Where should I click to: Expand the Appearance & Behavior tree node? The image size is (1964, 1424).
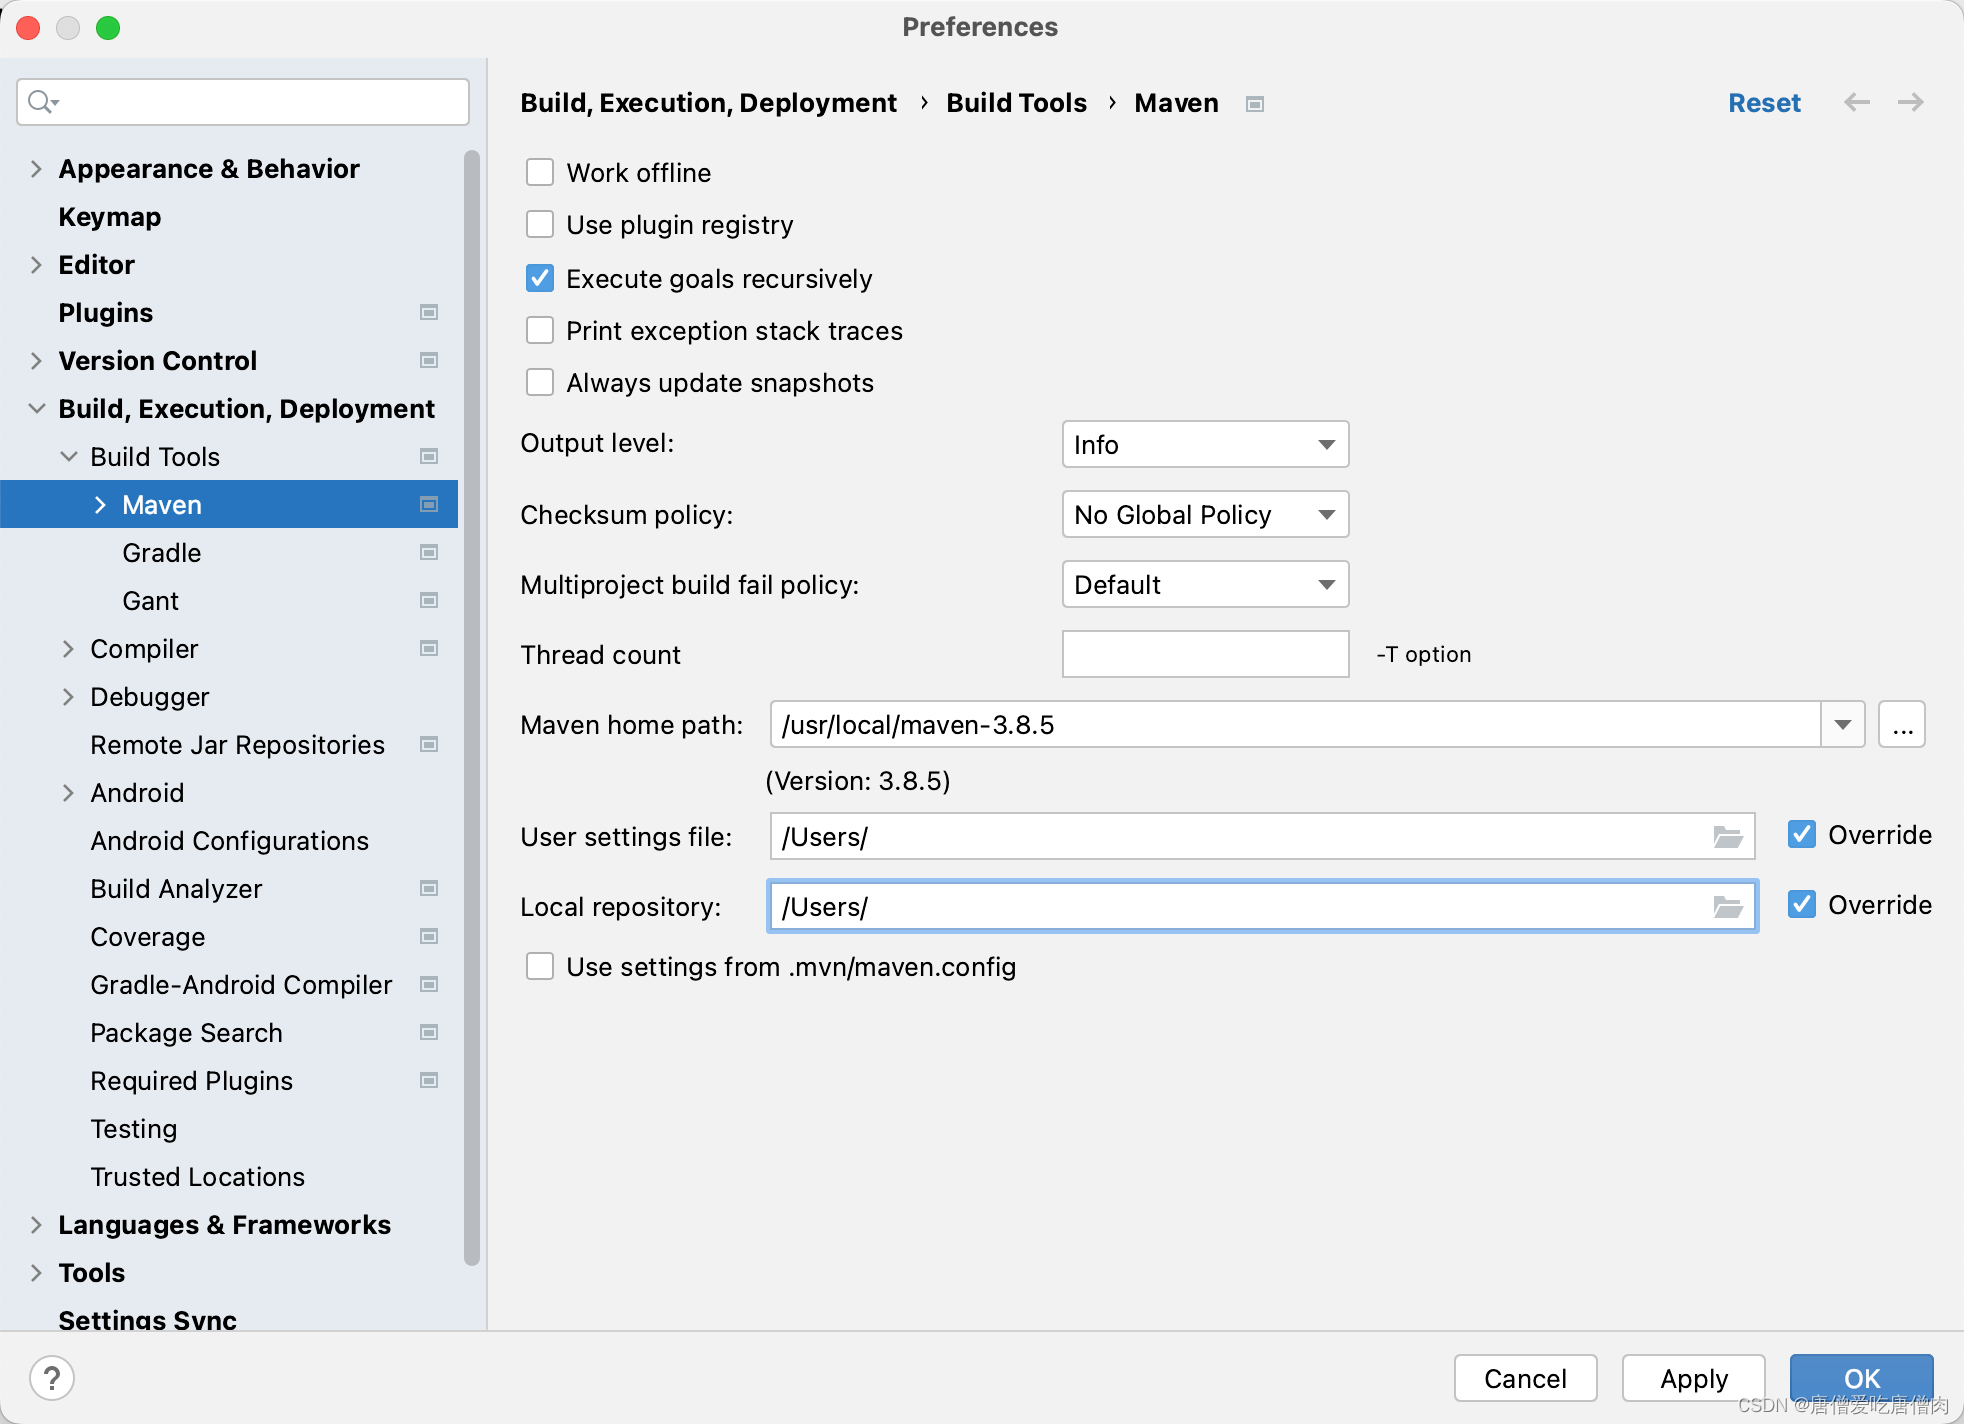pyautogui.click(x=35, y=168)
